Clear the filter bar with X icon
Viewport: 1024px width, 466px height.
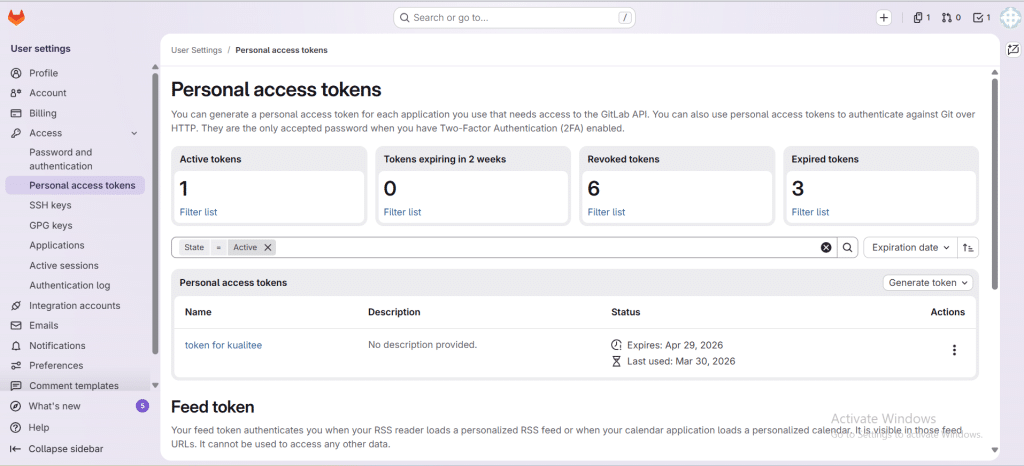(x=826, y=247)
